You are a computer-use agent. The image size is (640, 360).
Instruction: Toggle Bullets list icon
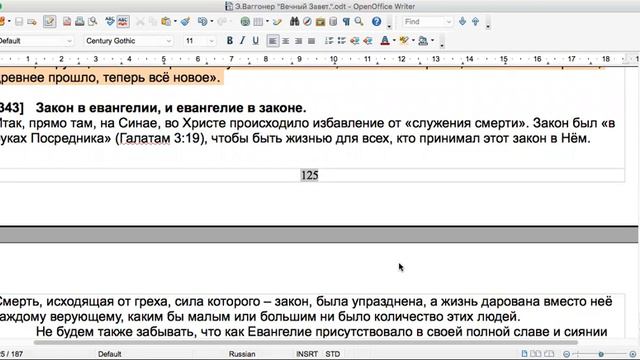pyautogui.click(x=342, y=41)
